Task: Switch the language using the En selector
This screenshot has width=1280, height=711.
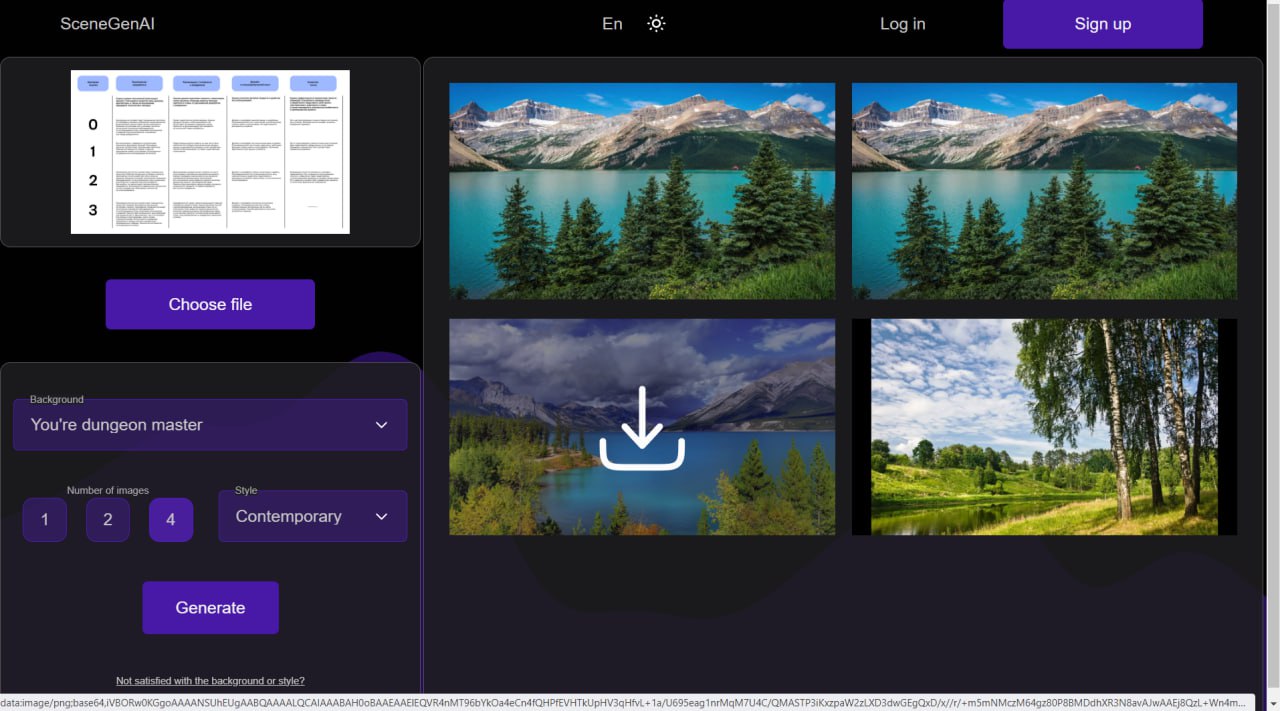Action: [x=612, y=24]
